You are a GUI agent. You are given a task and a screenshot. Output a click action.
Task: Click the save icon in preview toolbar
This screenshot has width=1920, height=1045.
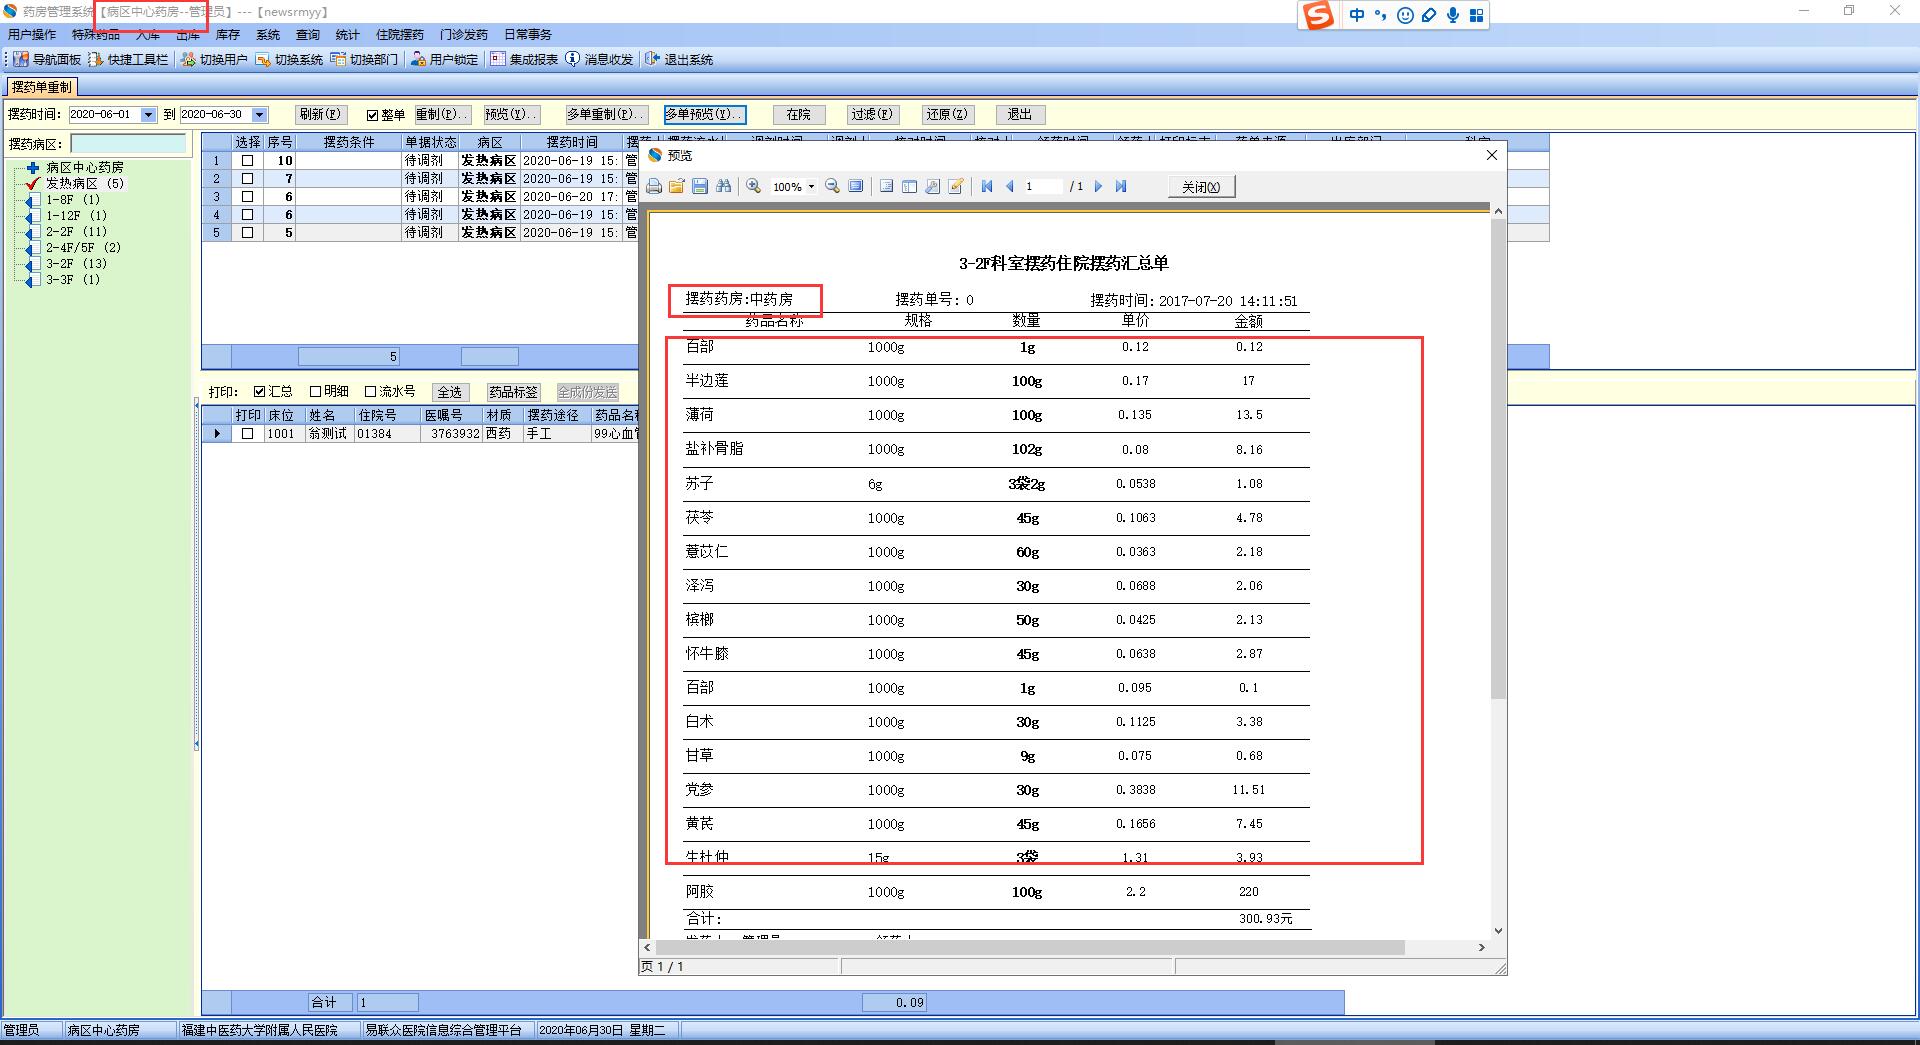[x=700, y=187]
